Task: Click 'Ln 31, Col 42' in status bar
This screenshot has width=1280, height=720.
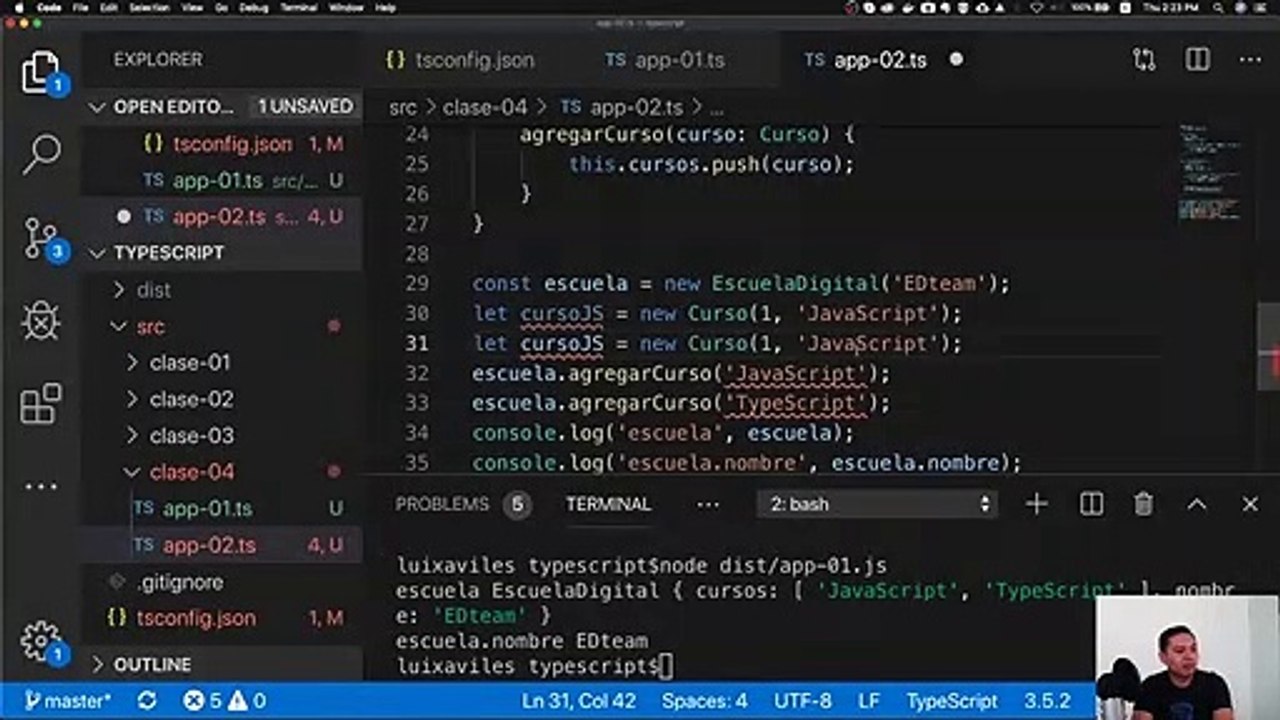Action: click(579, 701)
